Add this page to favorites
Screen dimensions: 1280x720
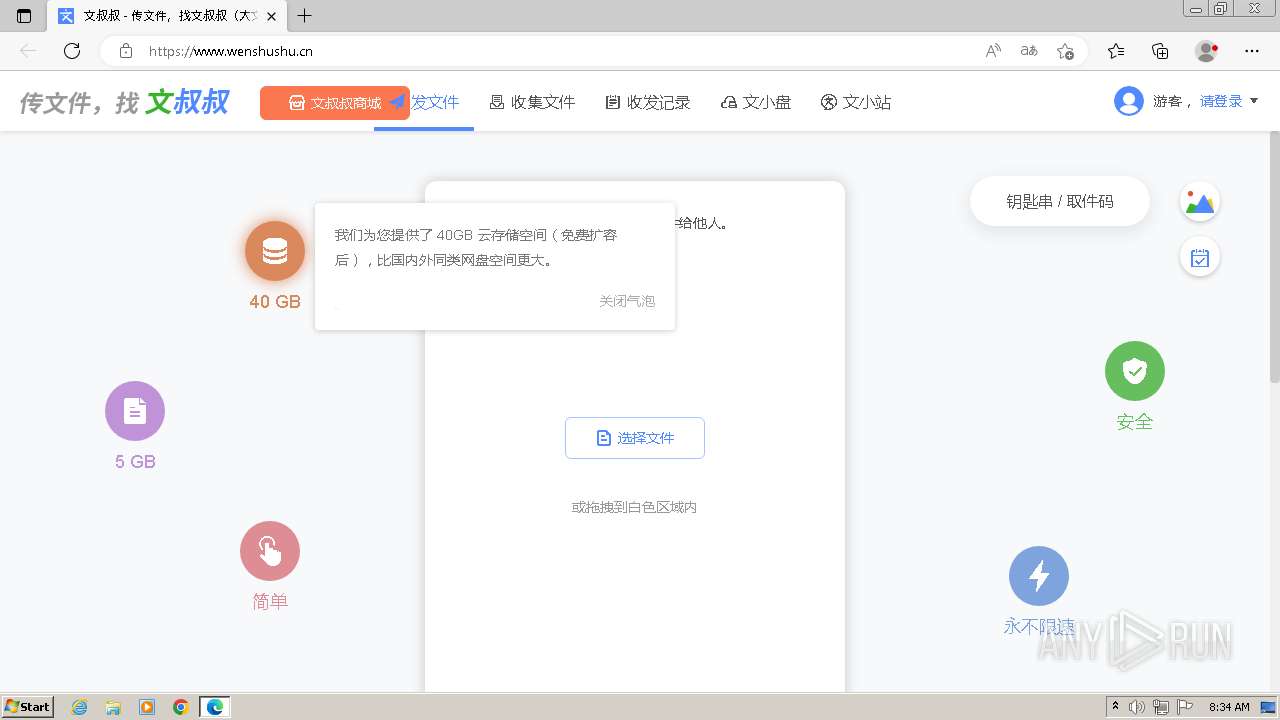point(1065,51)
